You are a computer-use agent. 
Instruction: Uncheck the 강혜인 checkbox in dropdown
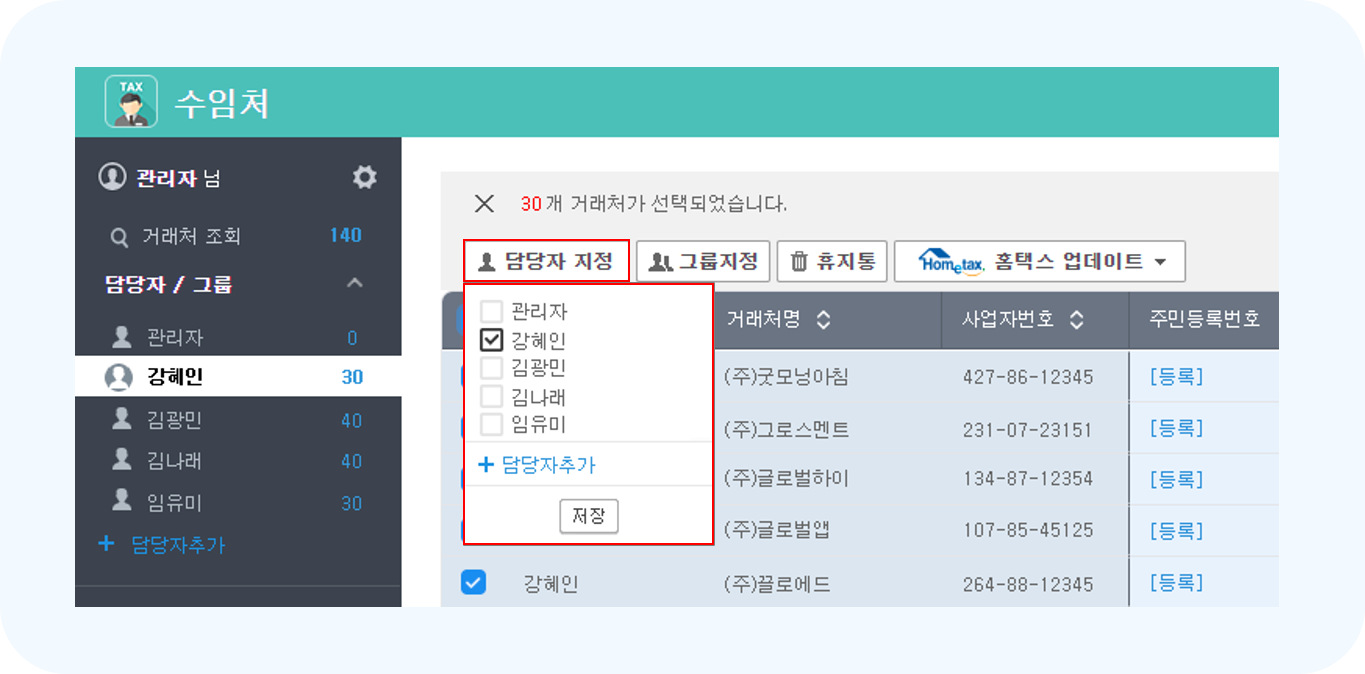pos(491,340)
